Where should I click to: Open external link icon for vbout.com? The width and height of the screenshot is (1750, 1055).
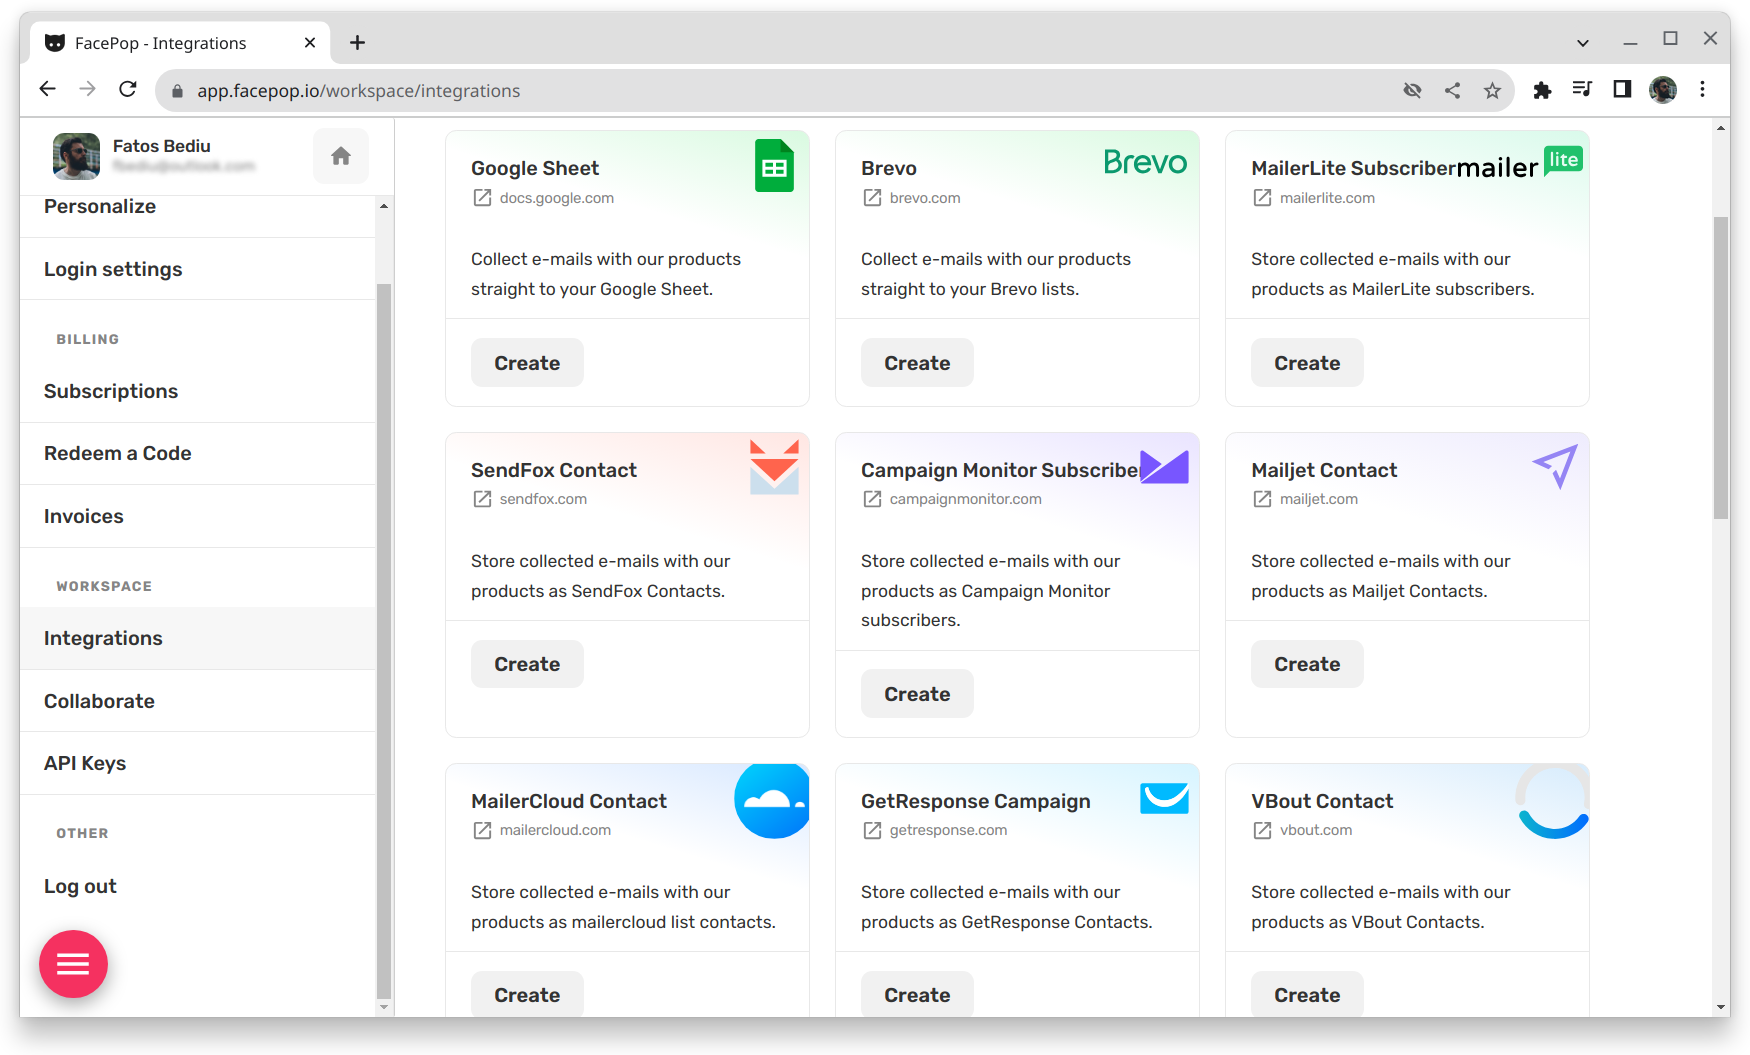click(x=1262, y=830)
